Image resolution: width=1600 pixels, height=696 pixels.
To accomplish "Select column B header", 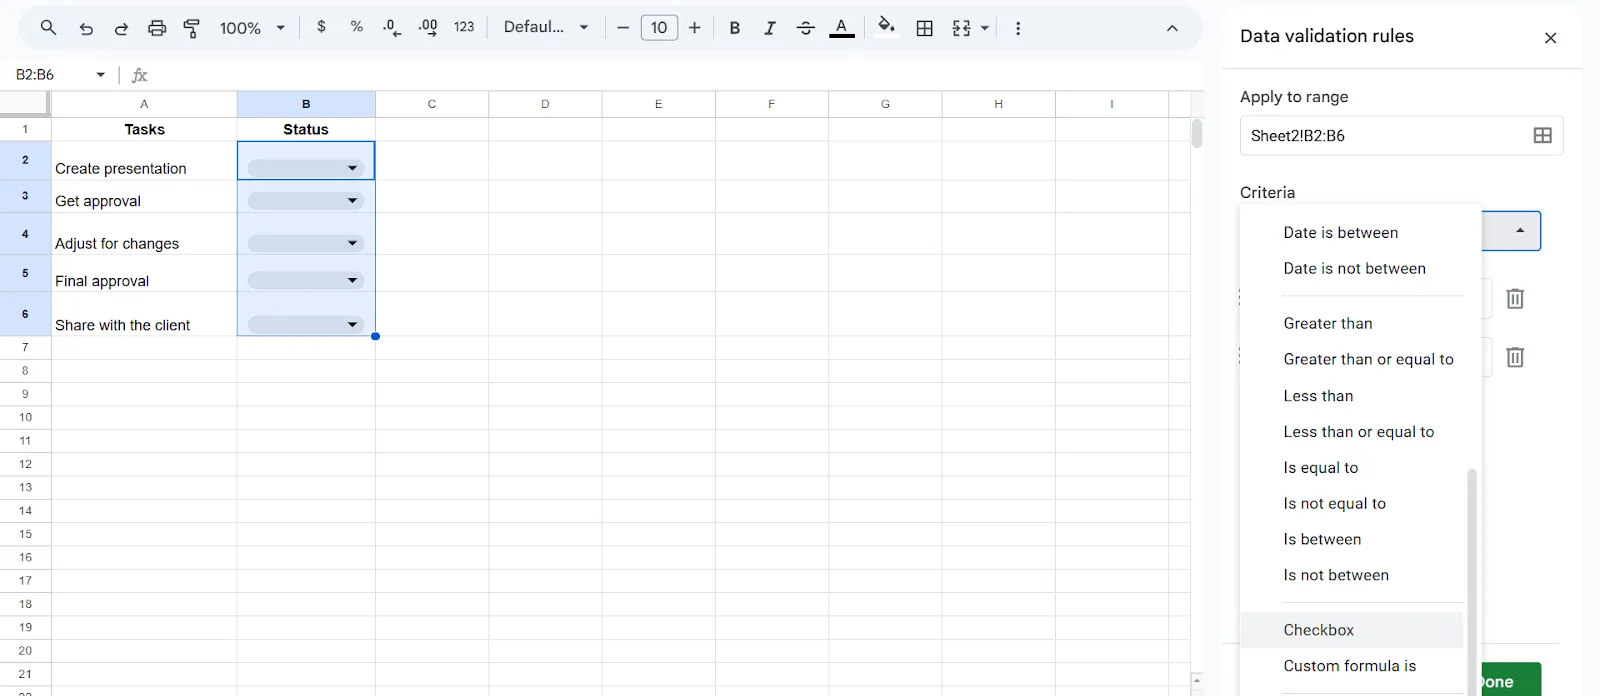I will 306,104.
